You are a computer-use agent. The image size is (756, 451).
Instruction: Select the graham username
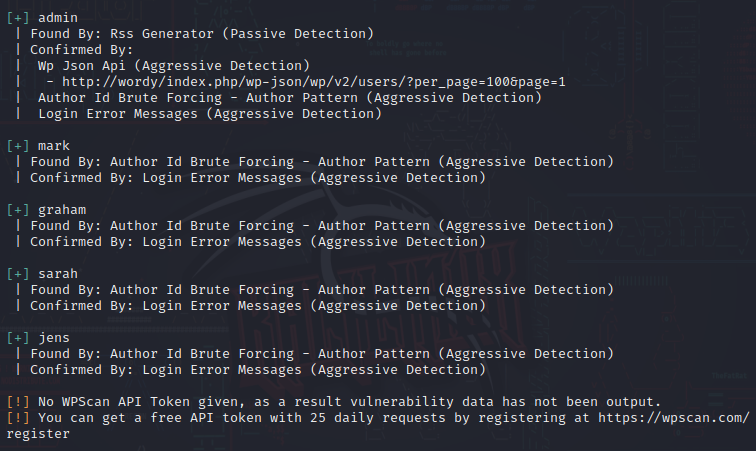point(62,210)
